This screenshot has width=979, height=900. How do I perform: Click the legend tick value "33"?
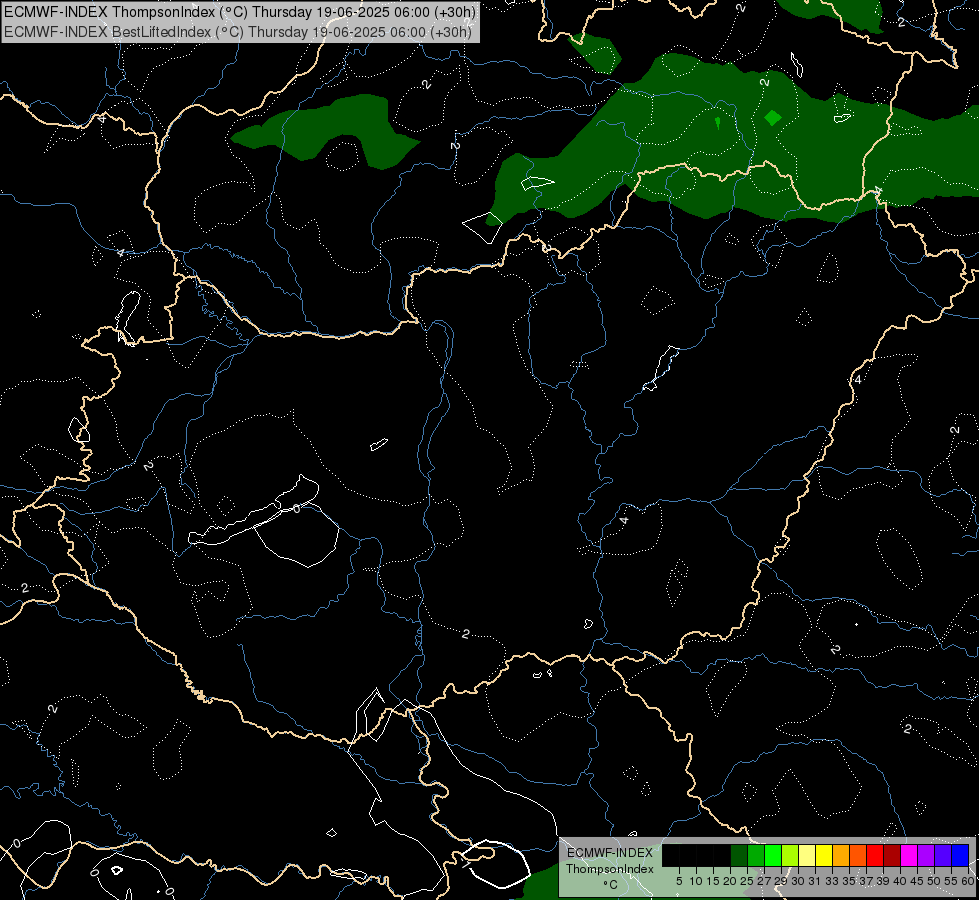click(x=832, y=881)
